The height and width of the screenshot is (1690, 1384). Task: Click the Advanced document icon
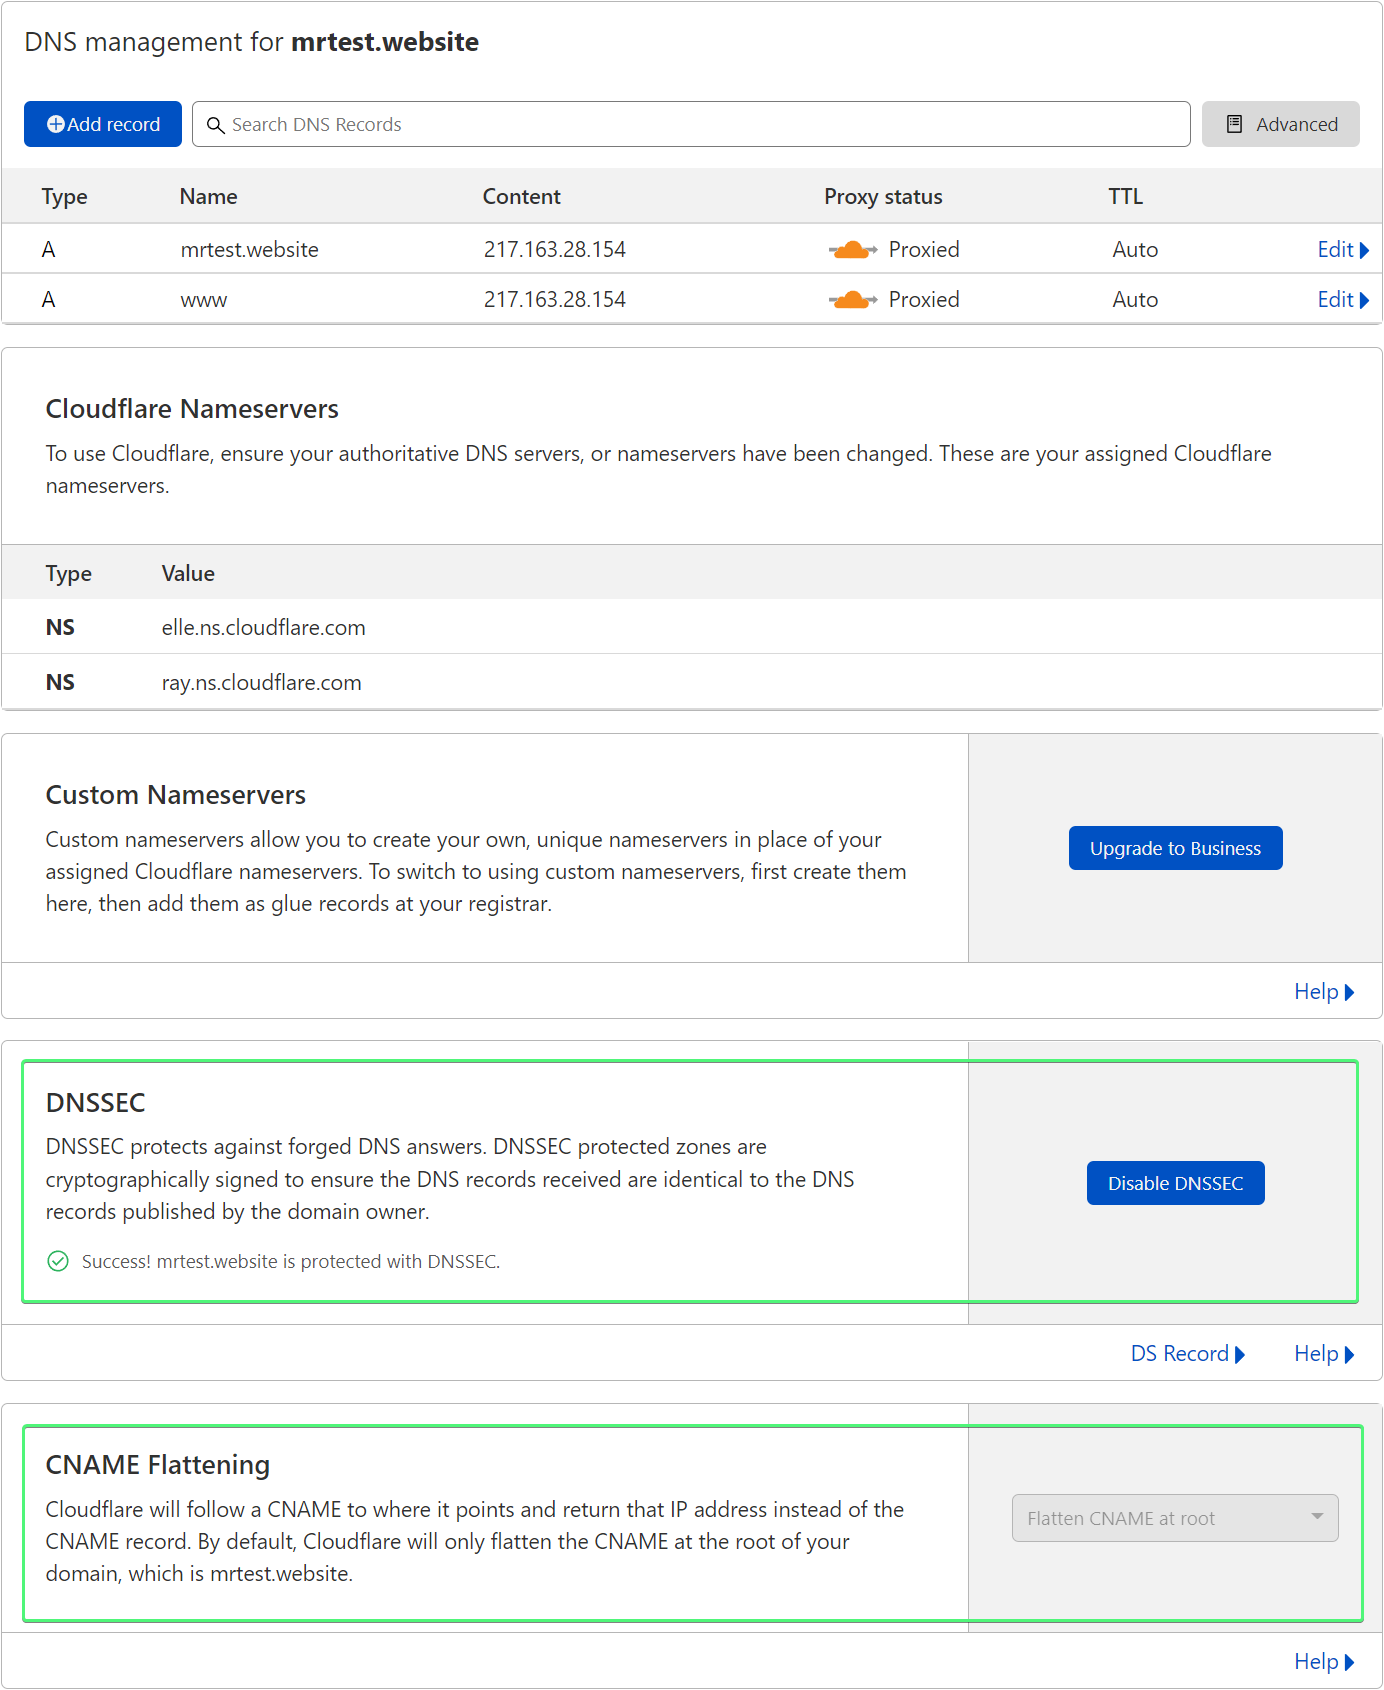coord(1234,124)
